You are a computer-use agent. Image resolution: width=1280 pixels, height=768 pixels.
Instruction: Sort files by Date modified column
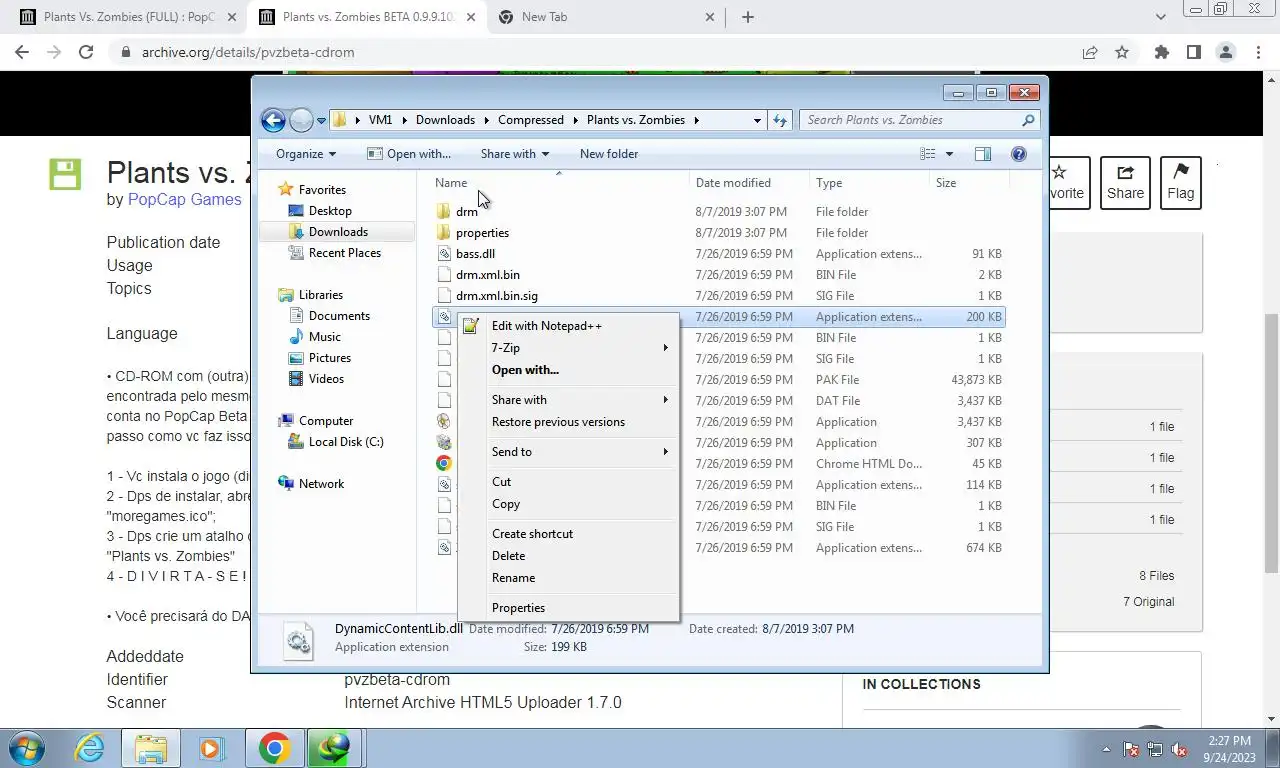tap(750, 183)
